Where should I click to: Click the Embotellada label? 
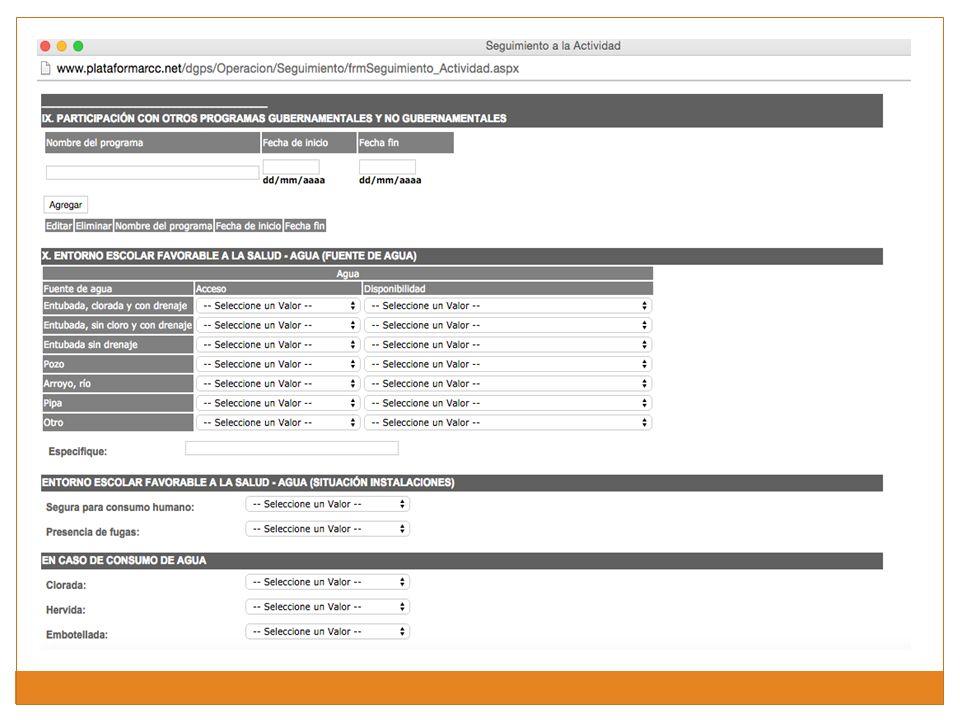click(x=77, y=635)
